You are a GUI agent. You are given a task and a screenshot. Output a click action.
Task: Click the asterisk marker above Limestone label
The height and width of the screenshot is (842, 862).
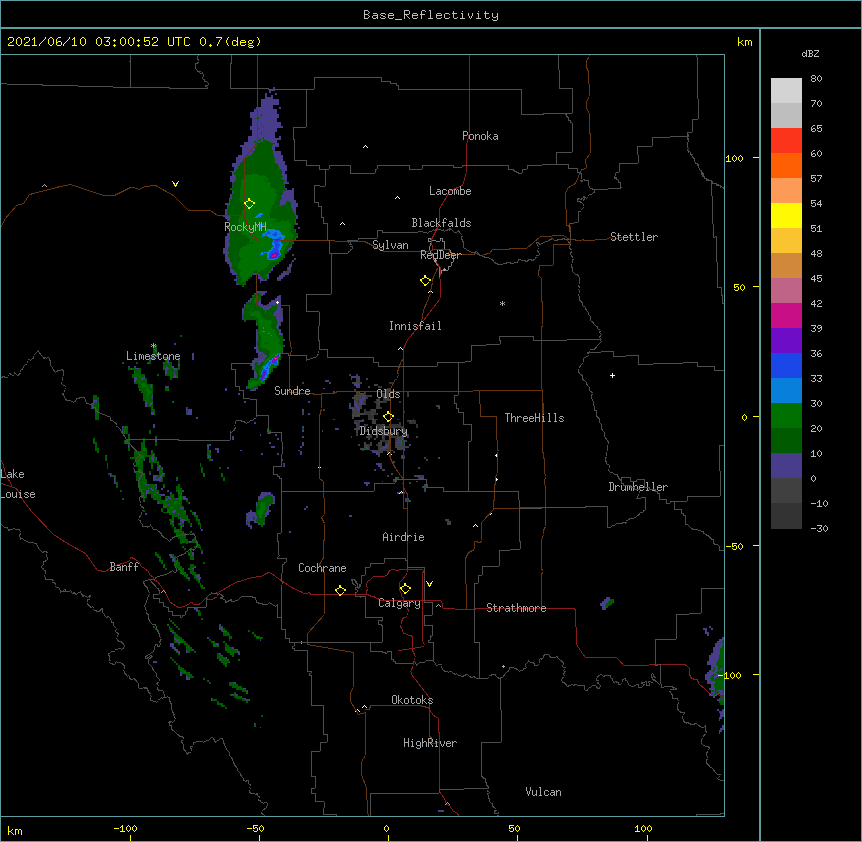[153, 346]
